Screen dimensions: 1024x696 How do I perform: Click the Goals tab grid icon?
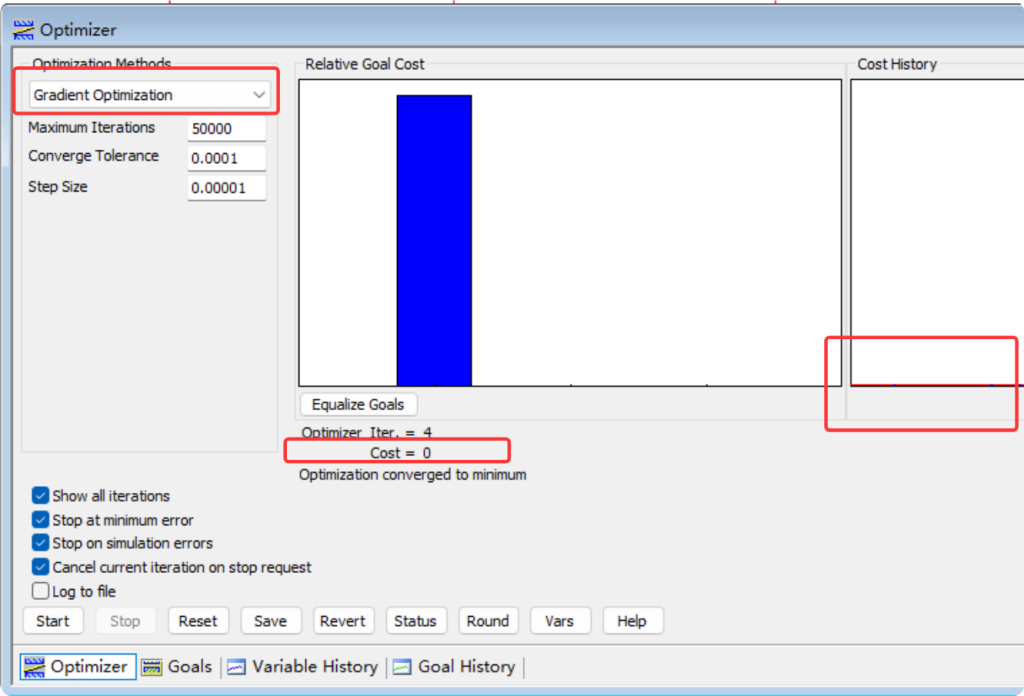pos(152,667)
